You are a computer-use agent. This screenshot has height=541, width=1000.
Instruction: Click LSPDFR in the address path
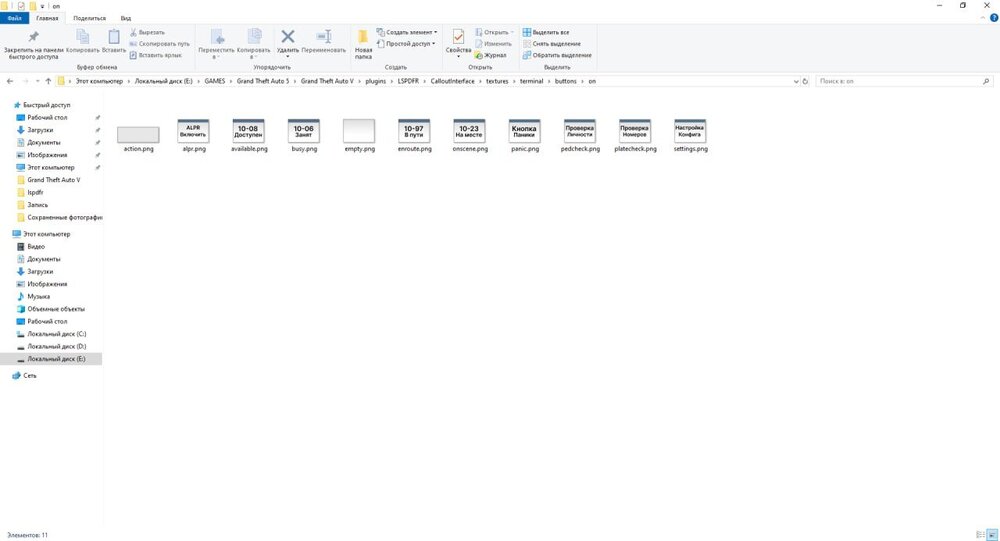(x=408, y=81)
